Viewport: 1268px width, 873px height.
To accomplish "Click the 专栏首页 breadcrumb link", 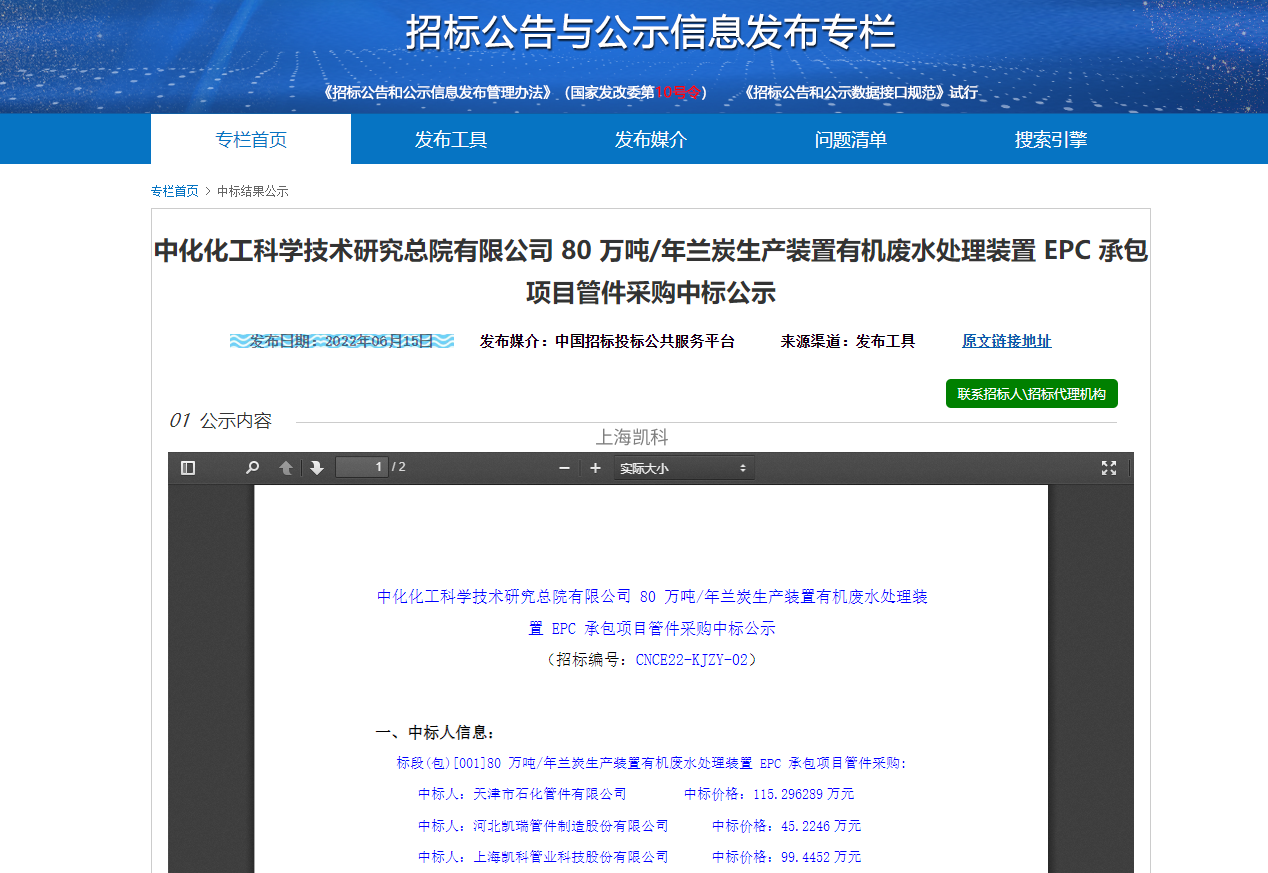I will [x=175, y=191].
